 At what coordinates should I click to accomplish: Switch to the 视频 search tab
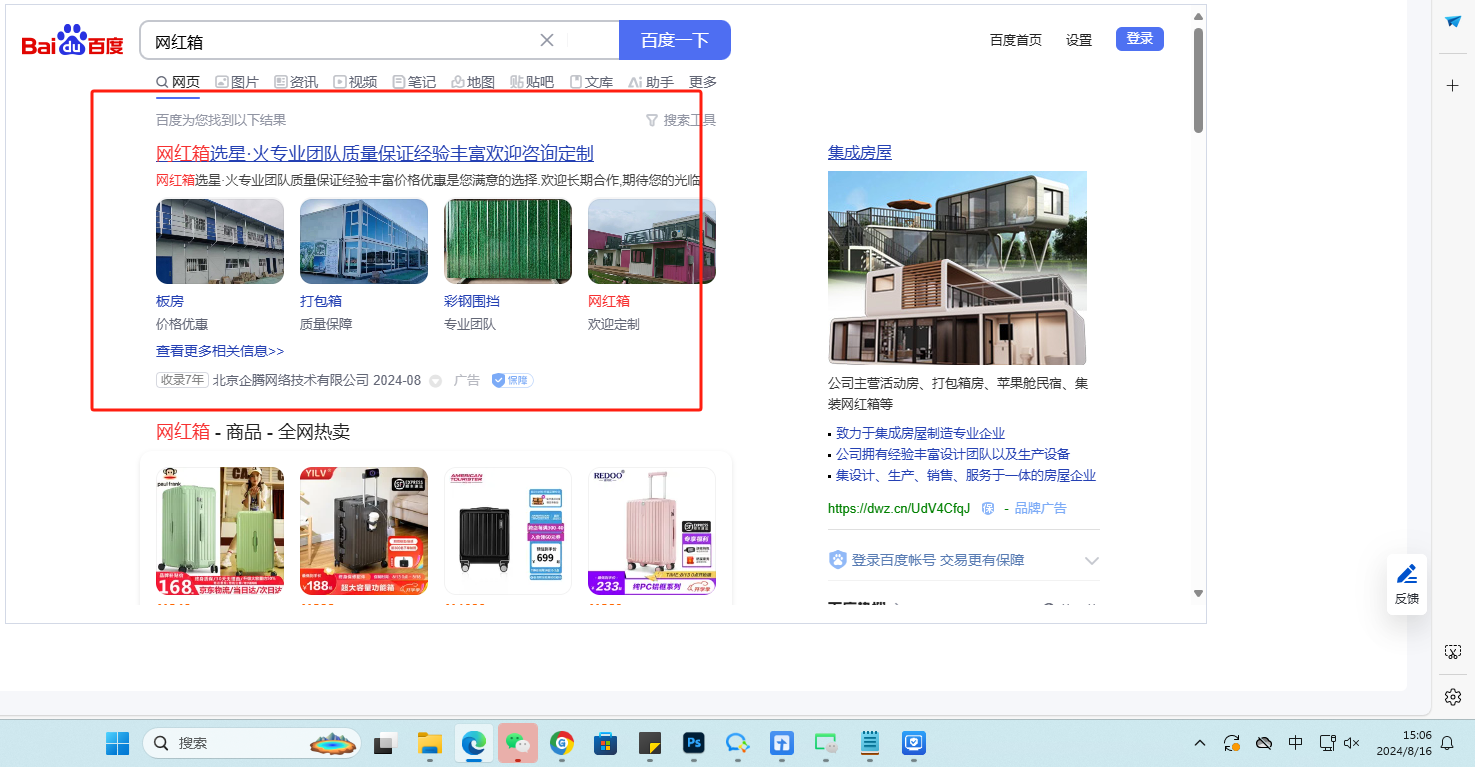[x=355, y=82]
